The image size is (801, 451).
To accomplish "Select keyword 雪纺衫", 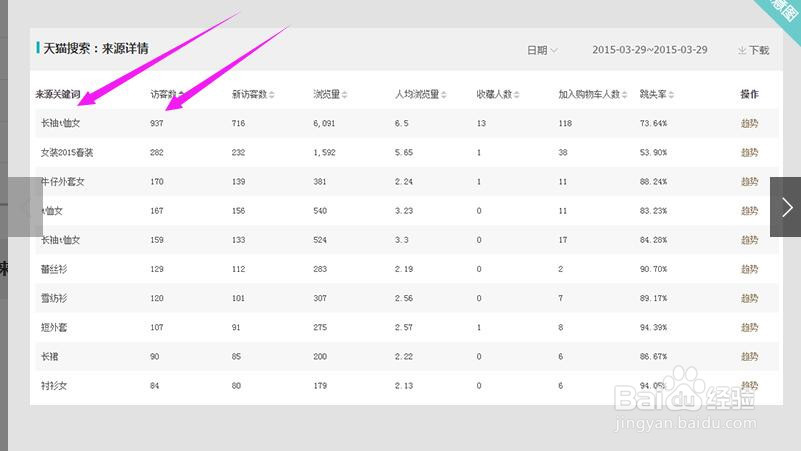I will pyautogui.click(x=54, y=298).
